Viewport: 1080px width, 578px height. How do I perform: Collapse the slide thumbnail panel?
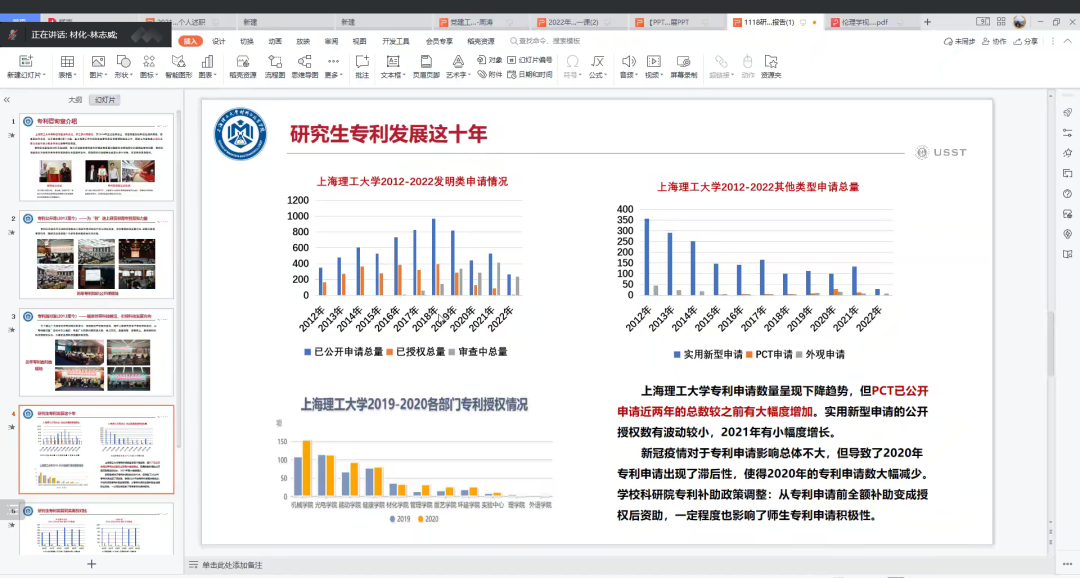7,100
